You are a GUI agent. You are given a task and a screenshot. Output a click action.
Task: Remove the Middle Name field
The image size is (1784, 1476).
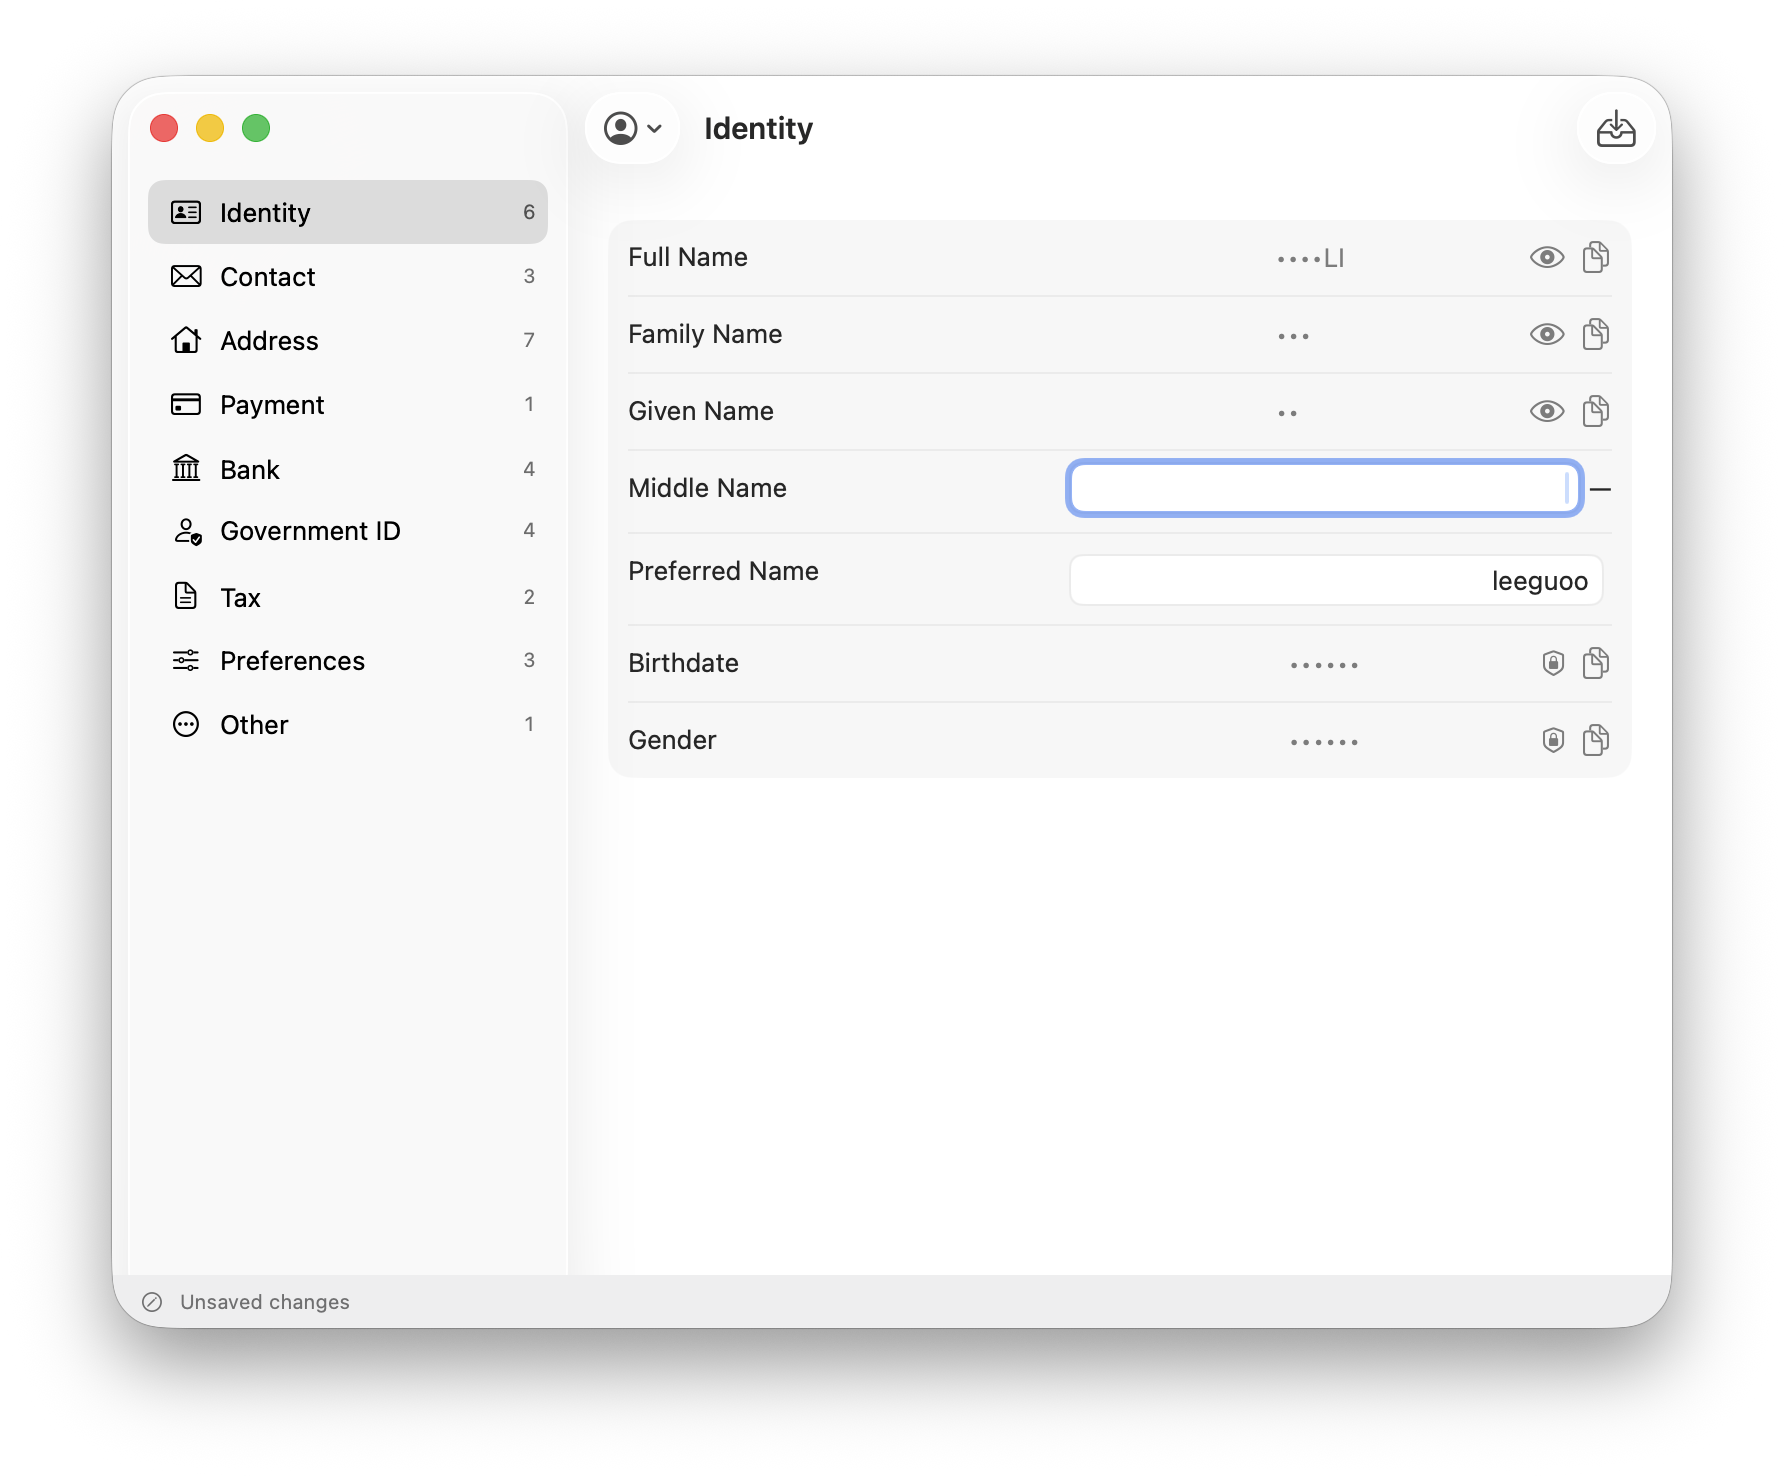pyautogui.click(x=1600, y=489)
